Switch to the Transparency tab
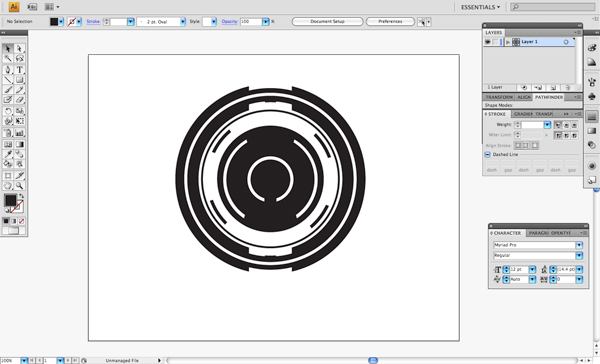This screenshot has height=364, width=600. pos(544,114)
